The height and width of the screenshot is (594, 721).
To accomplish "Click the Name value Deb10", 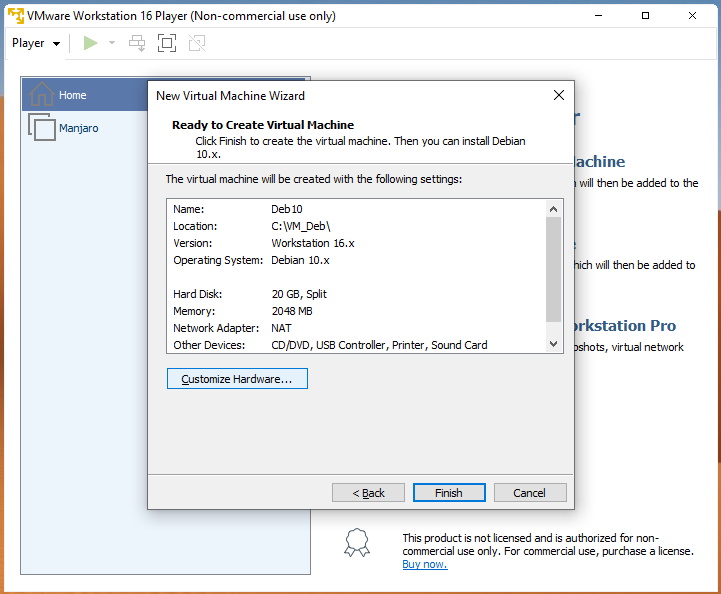I will click(x=287, y=209).
